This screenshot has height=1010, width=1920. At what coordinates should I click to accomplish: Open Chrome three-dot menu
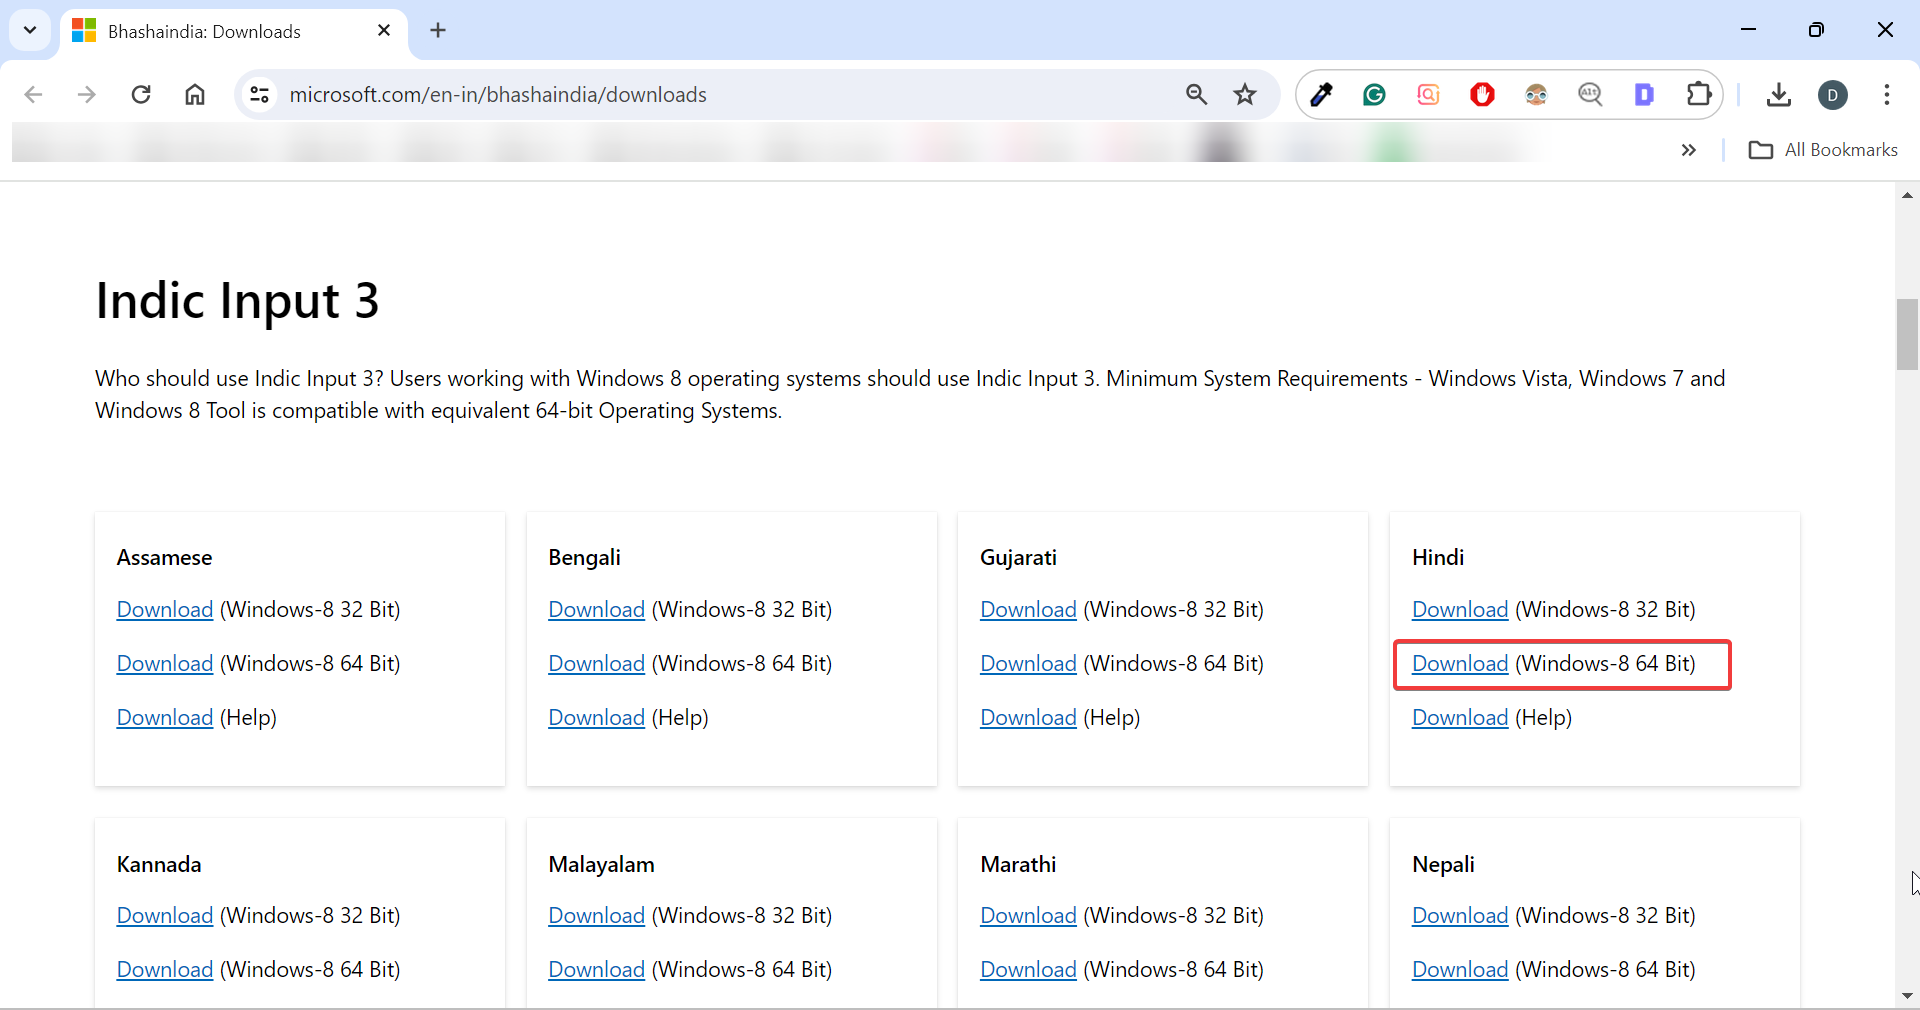tap(1887, 95)
